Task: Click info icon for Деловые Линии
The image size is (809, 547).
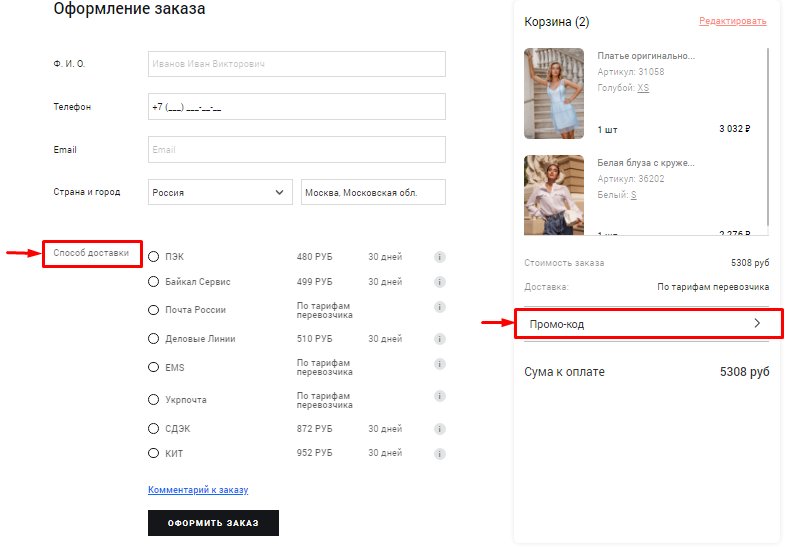Action: click(440, 339)
